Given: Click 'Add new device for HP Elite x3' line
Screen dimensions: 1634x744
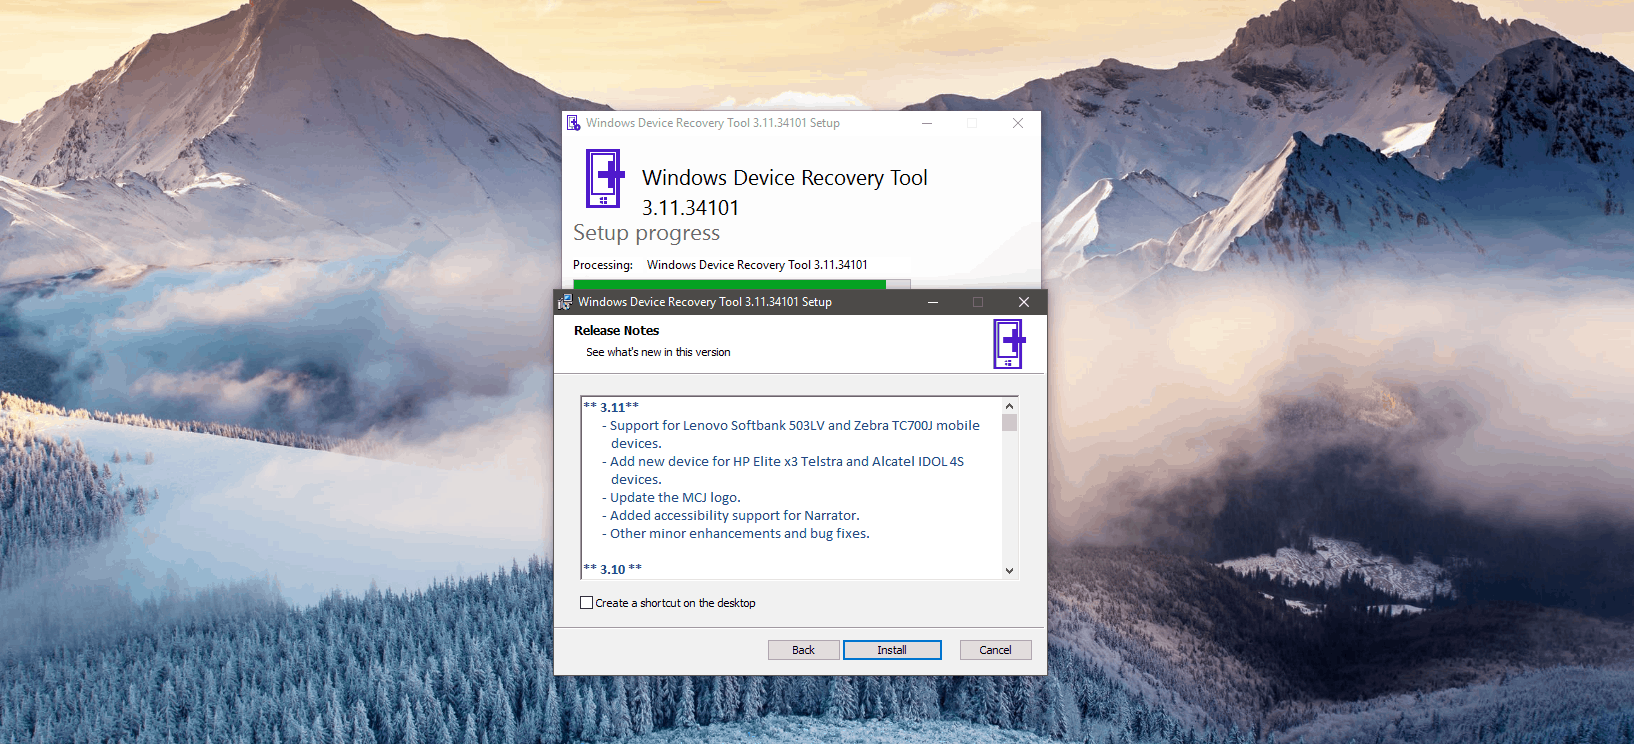Looking at the screenshot, I should (782, 470).
